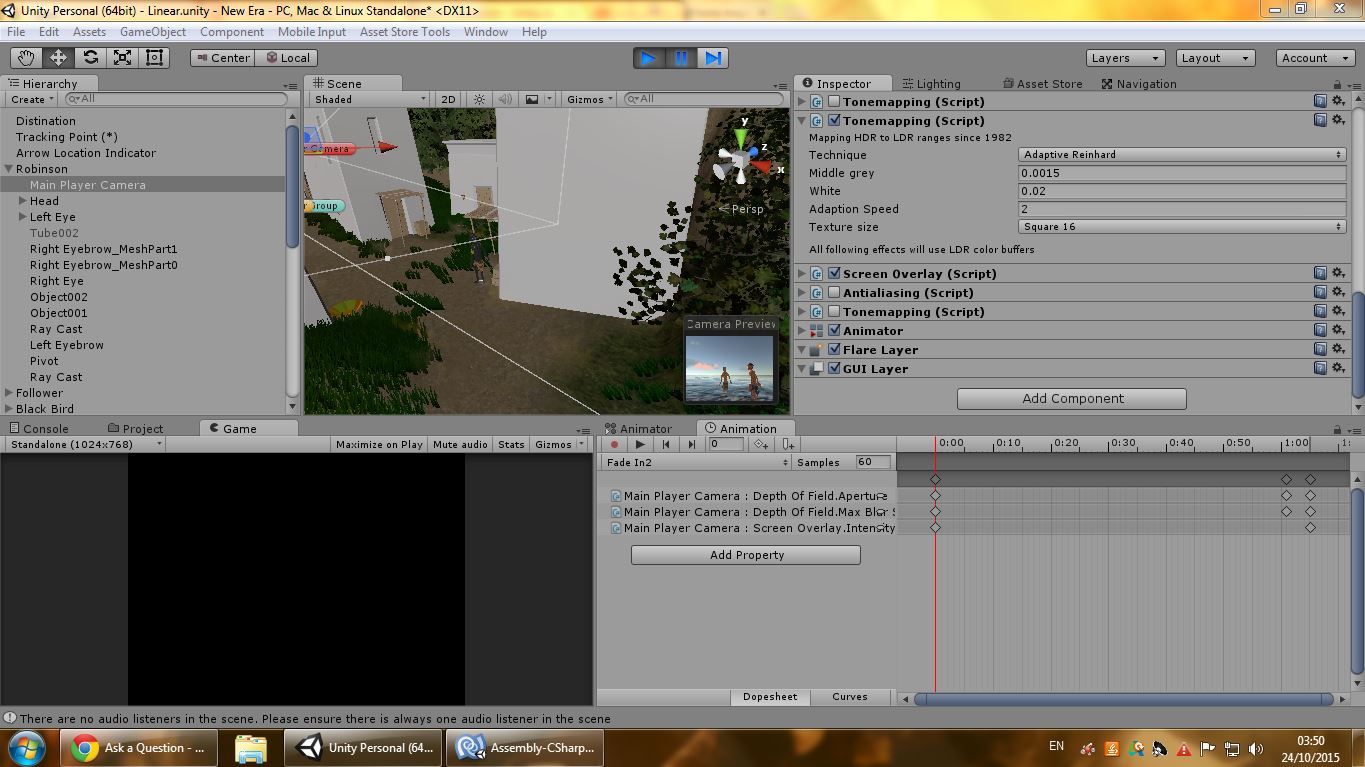Image resolution: width=1365 pixels, height=767 pixels.
Task: Open scene effects image icon dropdown
Action: coord(539,99)
